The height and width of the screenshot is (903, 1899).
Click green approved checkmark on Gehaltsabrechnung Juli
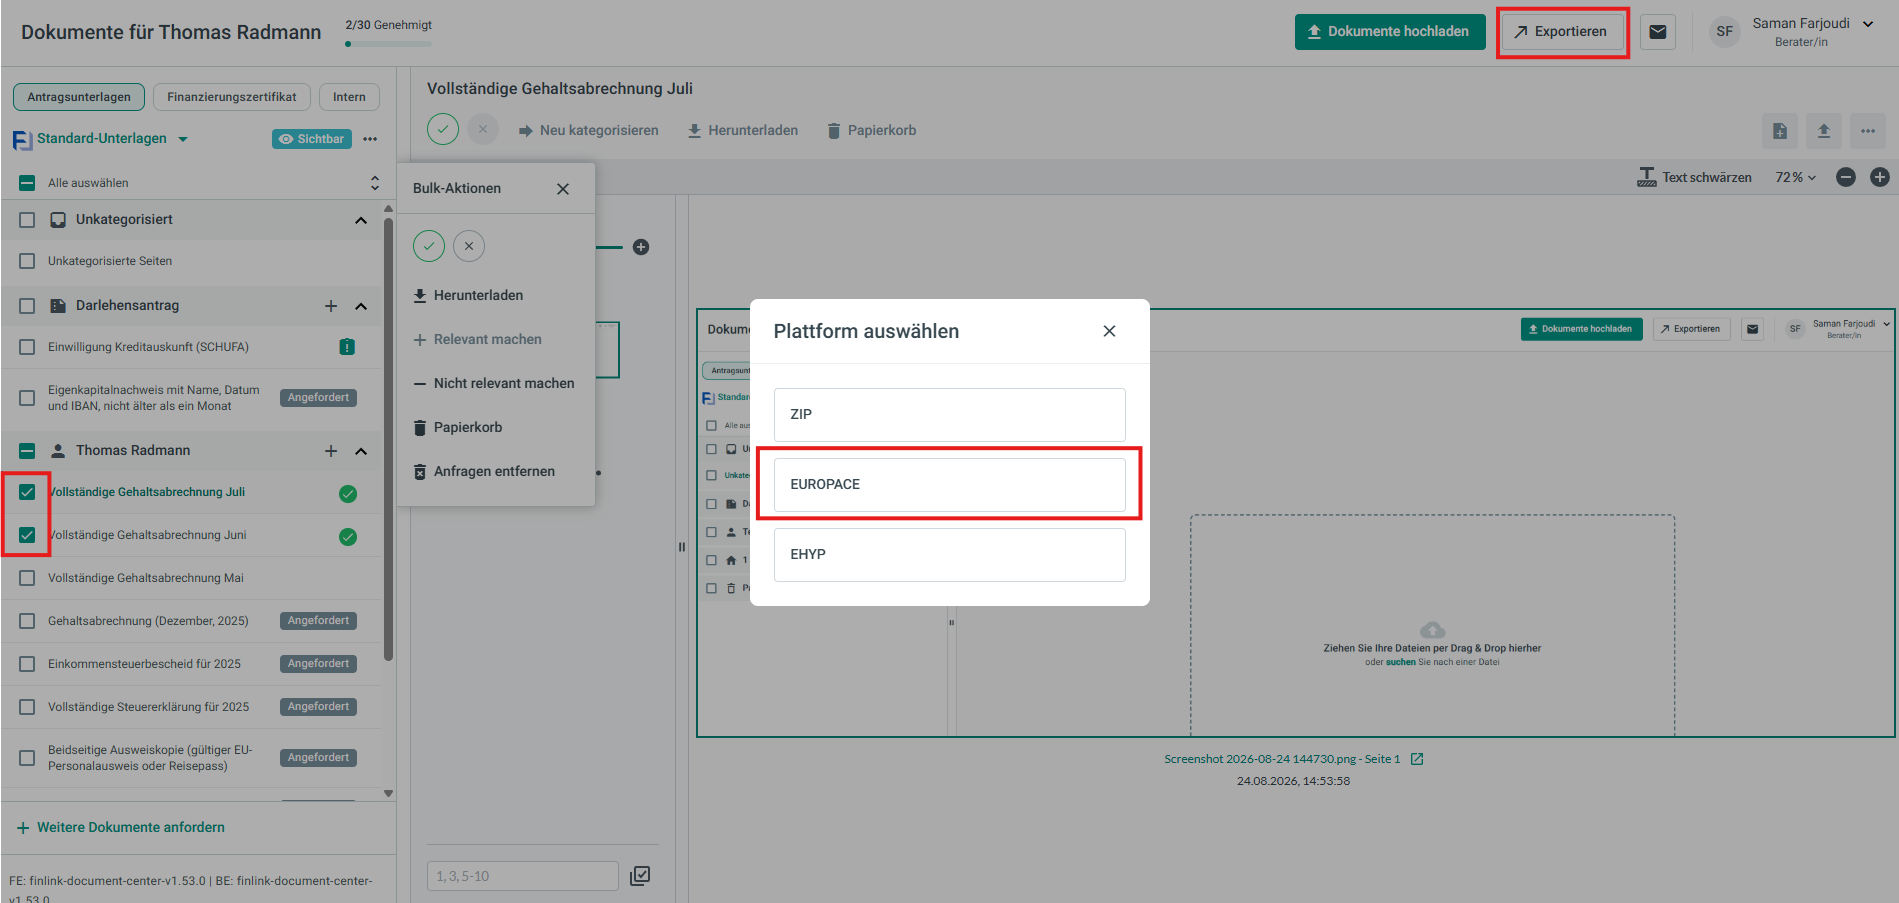click(x=348, y=493)
